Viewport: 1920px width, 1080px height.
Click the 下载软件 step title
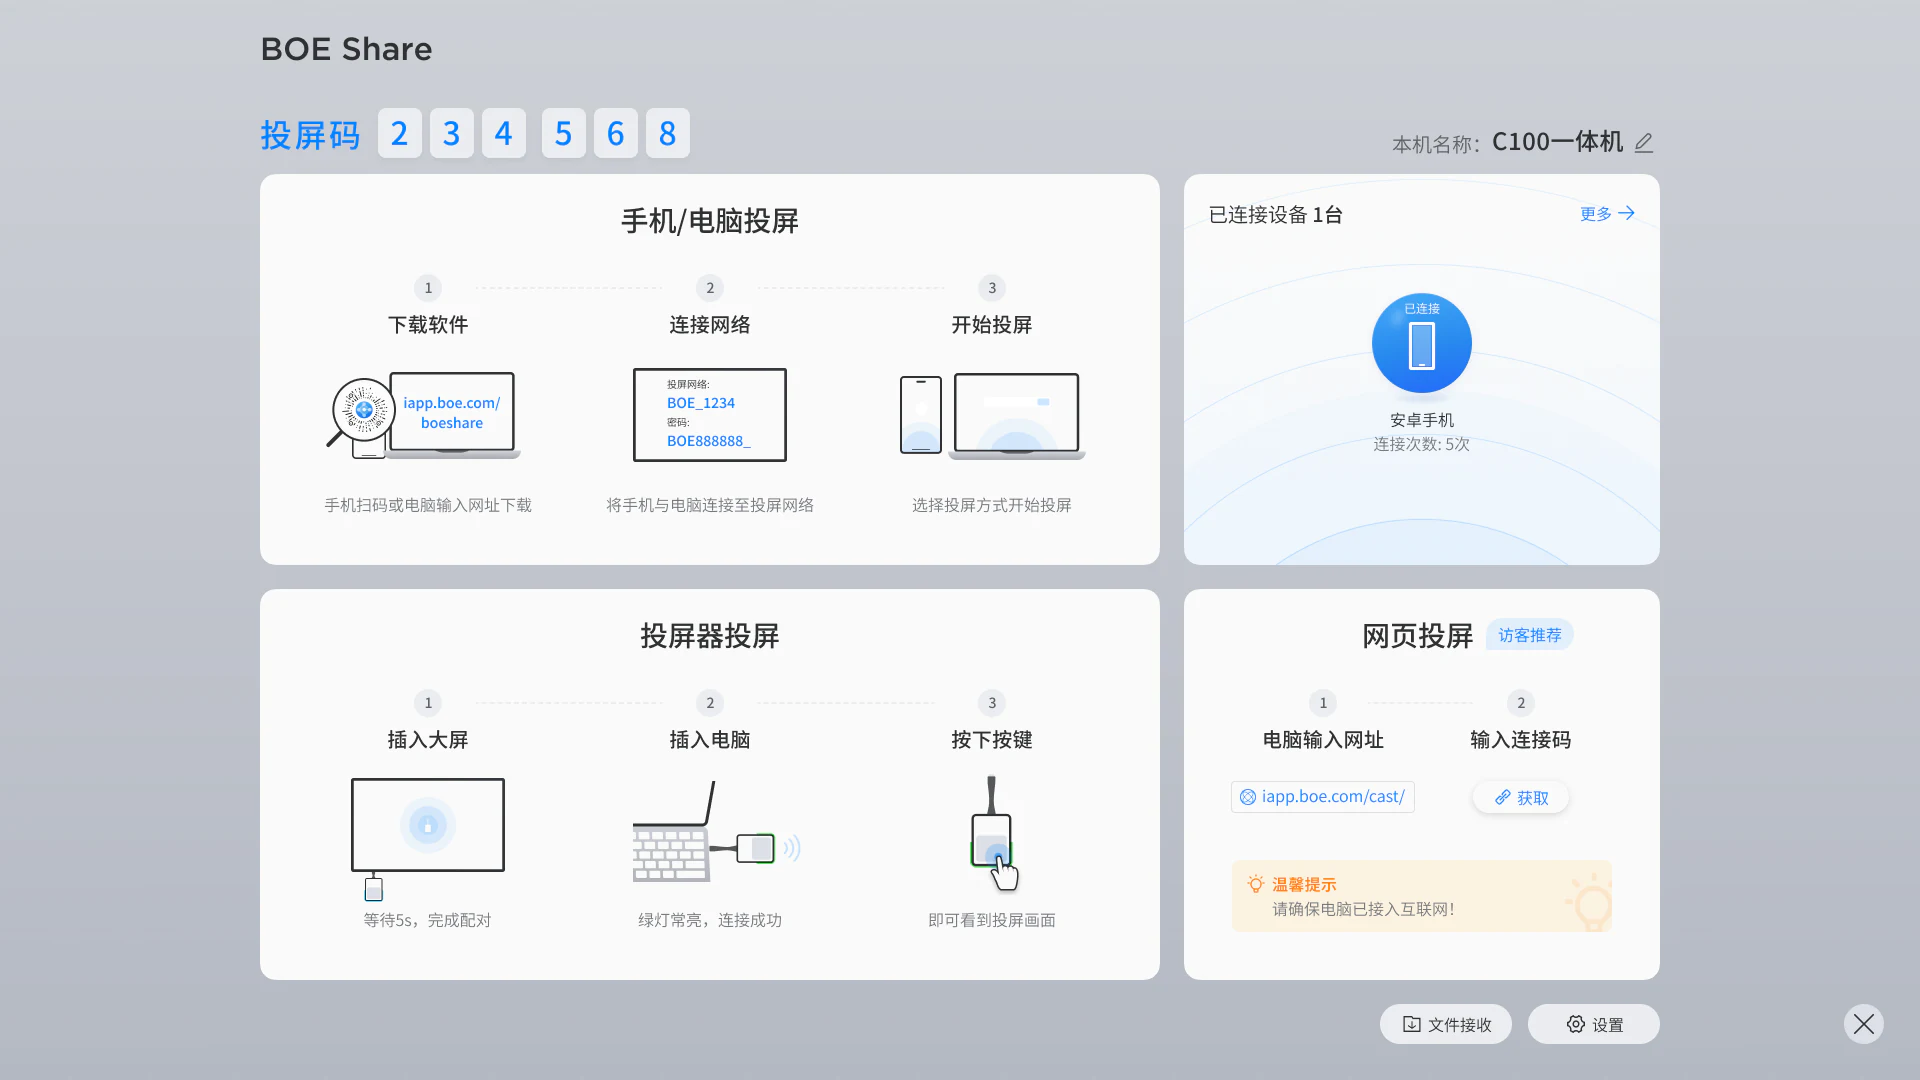pyautogui.click(x=428, y=325)
